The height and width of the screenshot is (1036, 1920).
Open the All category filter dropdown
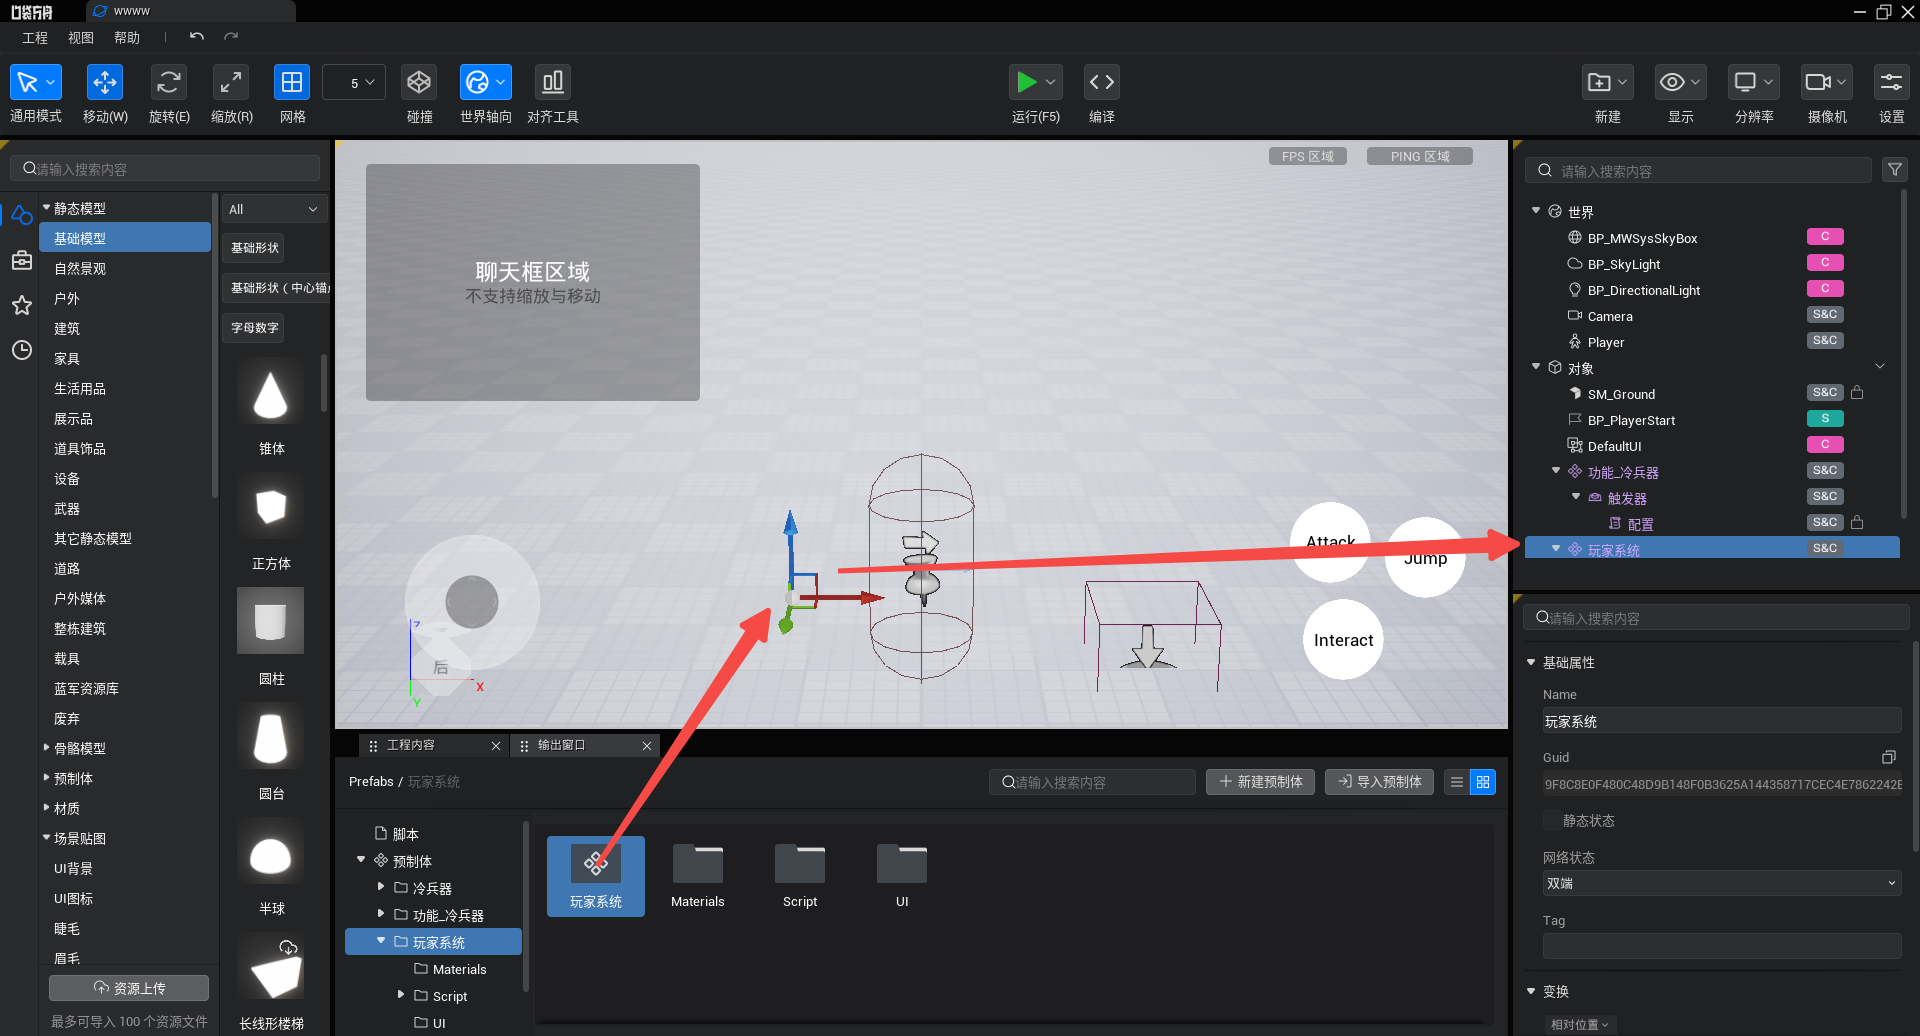[274, 209]
